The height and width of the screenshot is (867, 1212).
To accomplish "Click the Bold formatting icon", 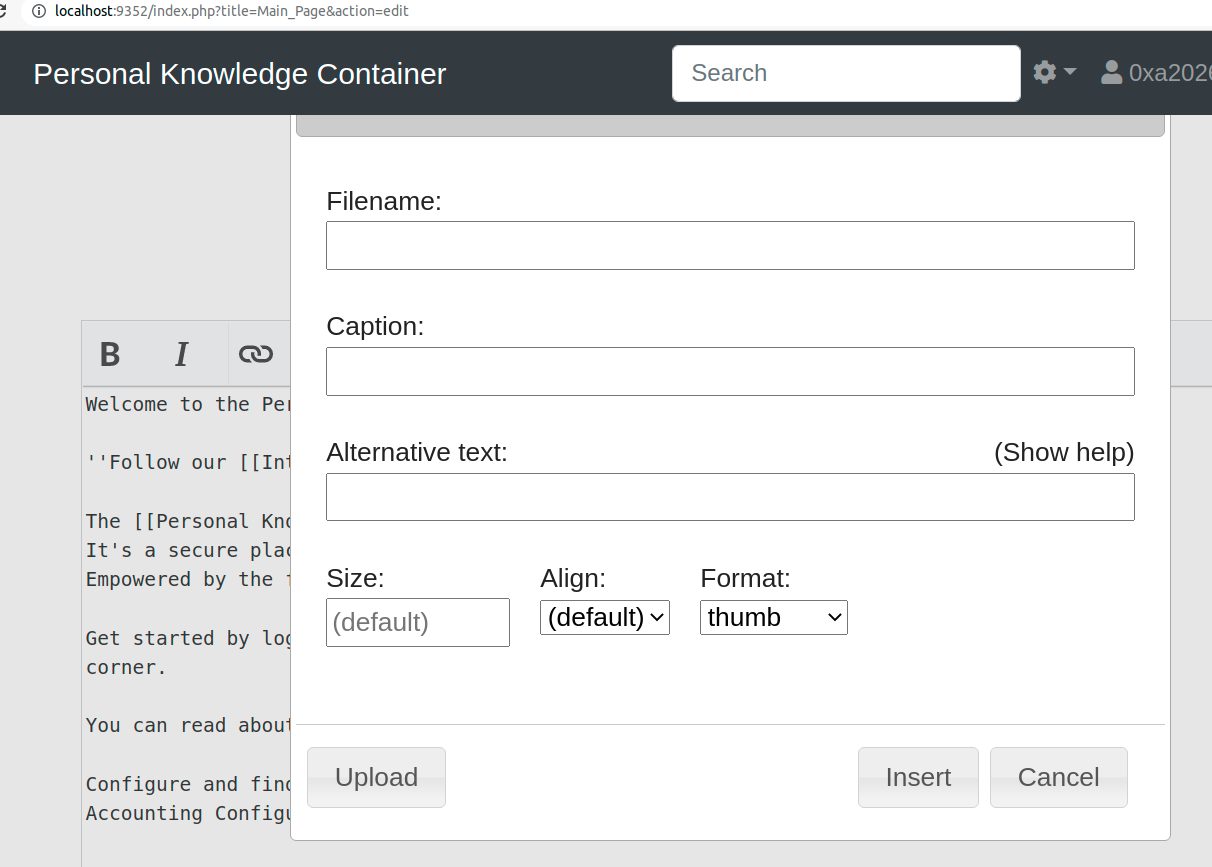I will [x=110, y=354].
